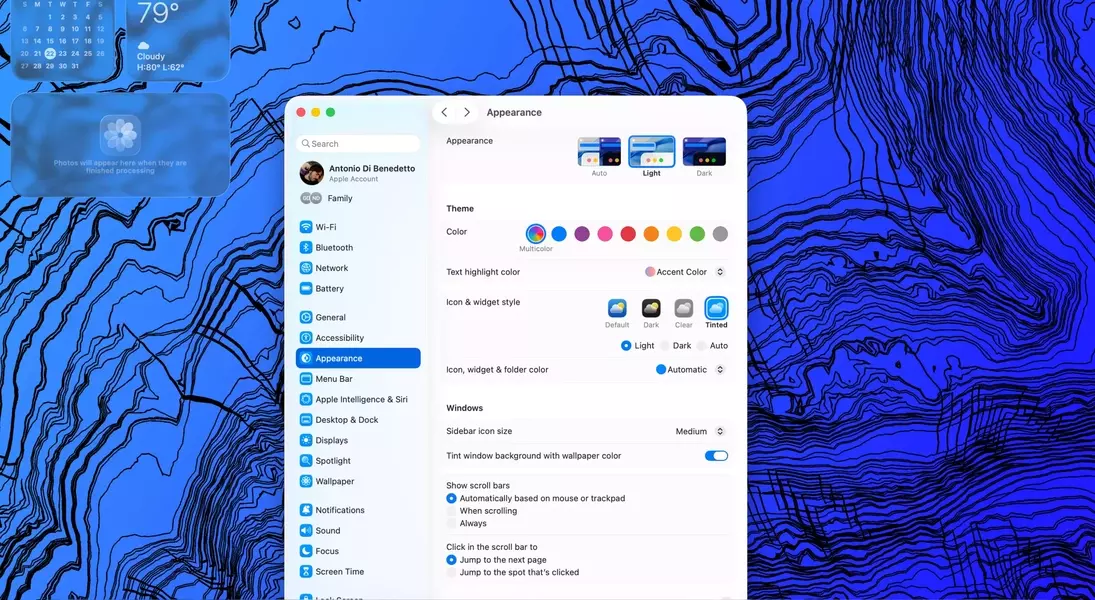Select the Tinted icon style
The height and width of the screenshot is (600, 1095).
pos(716,308)
